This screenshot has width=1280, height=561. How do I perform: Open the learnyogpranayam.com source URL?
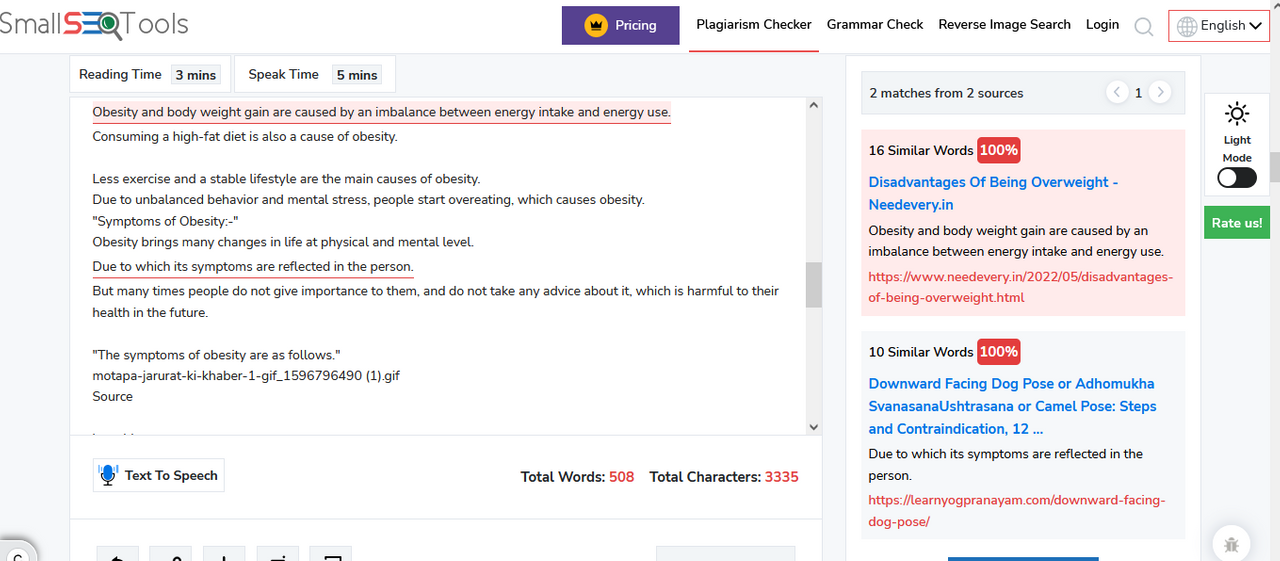1016,511
